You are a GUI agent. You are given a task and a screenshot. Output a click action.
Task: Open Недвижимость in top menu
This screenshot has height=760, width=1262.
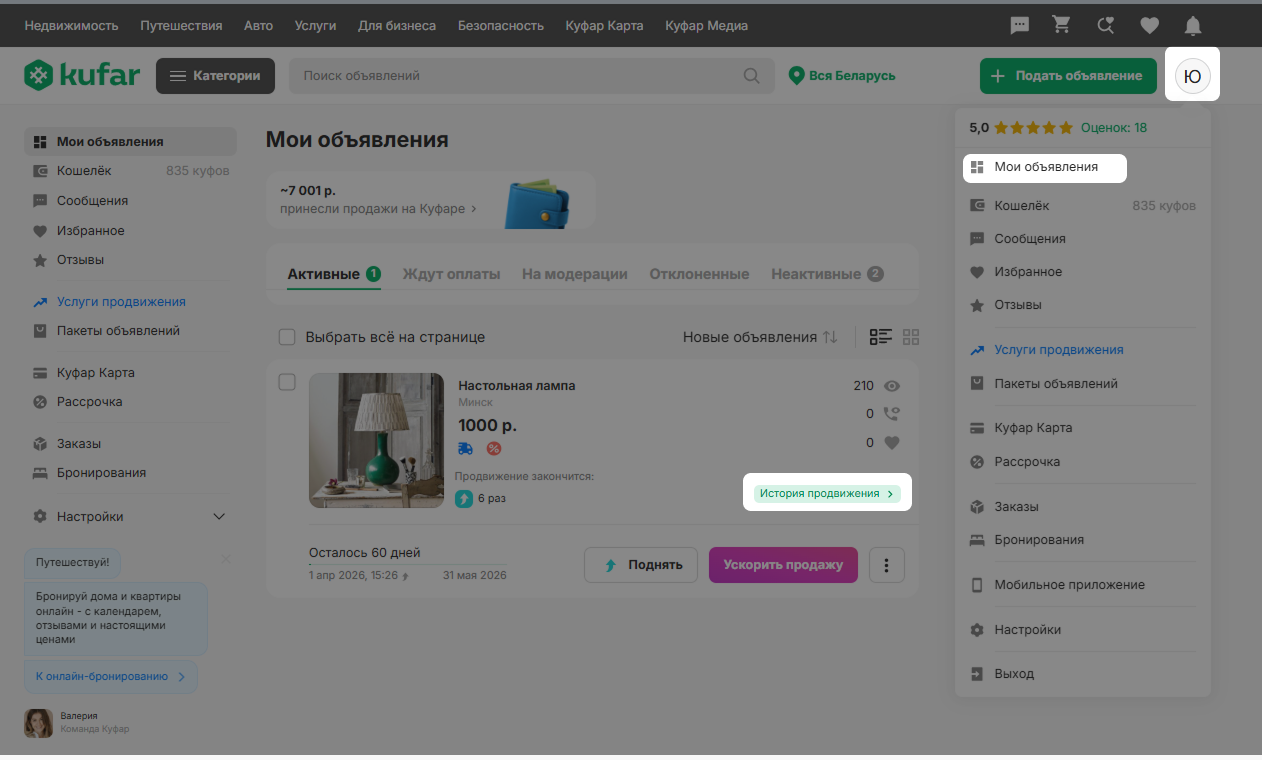(x=71, y=26)
